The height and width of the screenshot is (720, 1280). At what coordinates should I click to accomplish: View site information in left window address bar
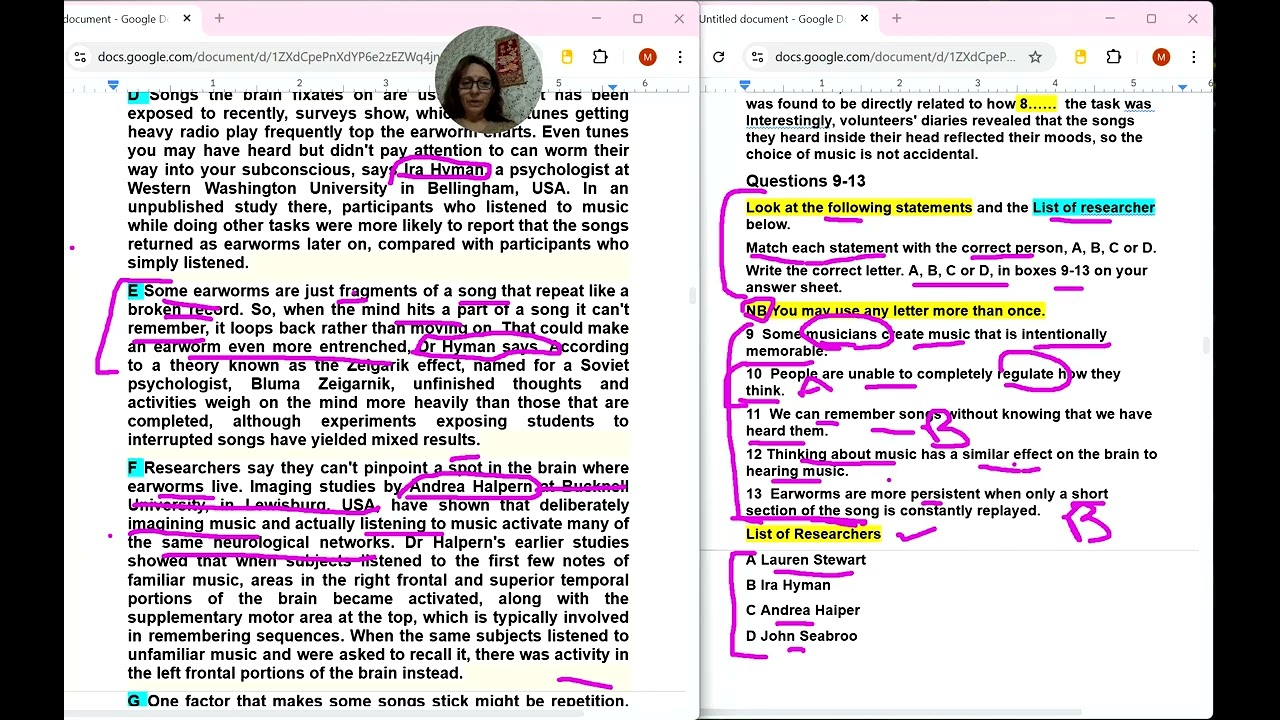[80, 57]
